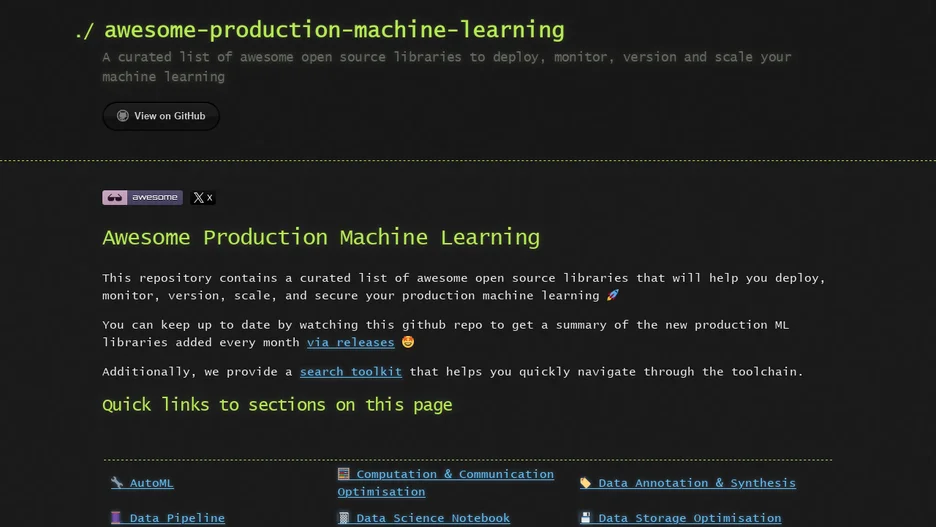
Task: Click the wrench icon beside AutoML
Action: click(116, 482)
